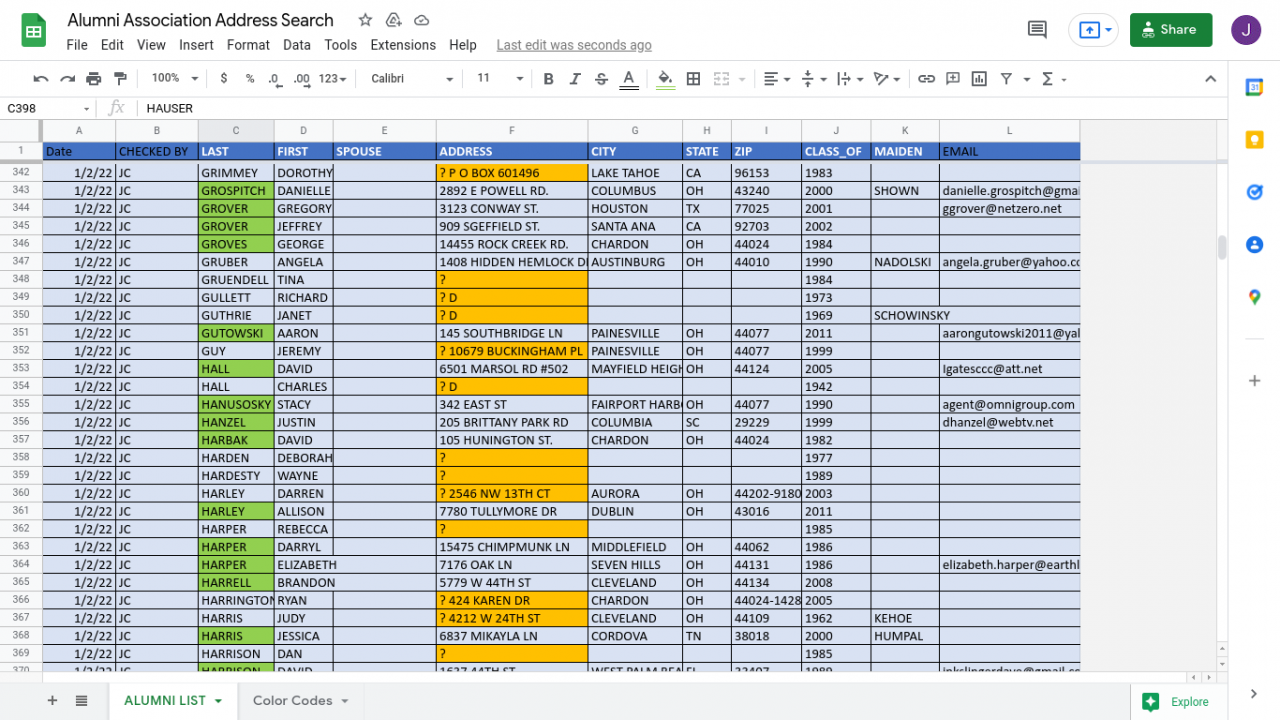Toggle bold formatting
1280x720 pixels.
point(548,79)
